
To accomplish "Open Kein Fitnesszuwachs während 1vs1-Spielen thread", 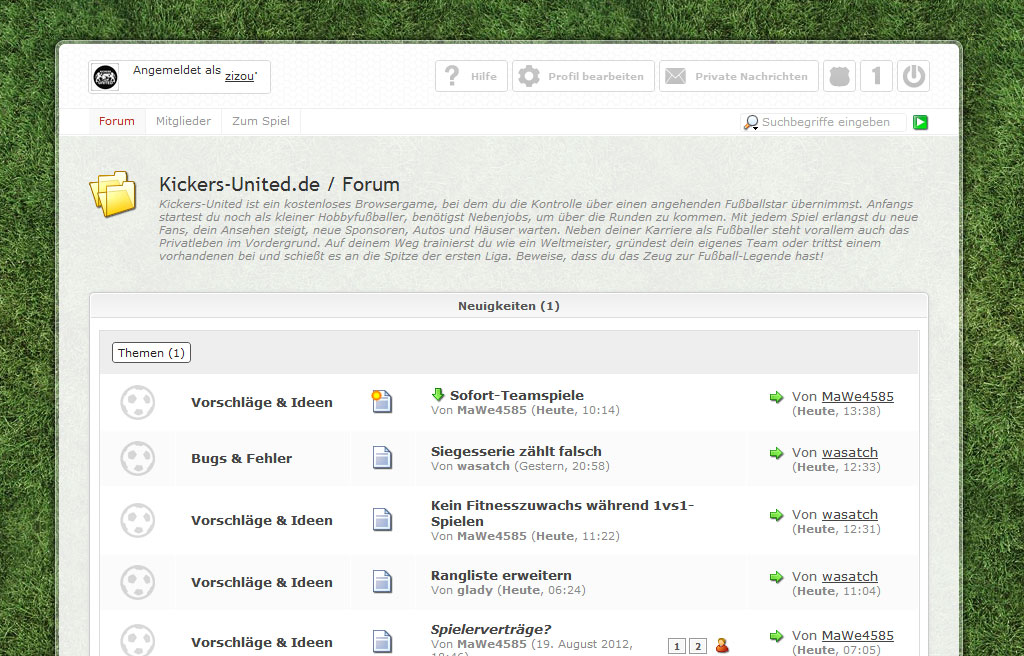I will 562,514.
